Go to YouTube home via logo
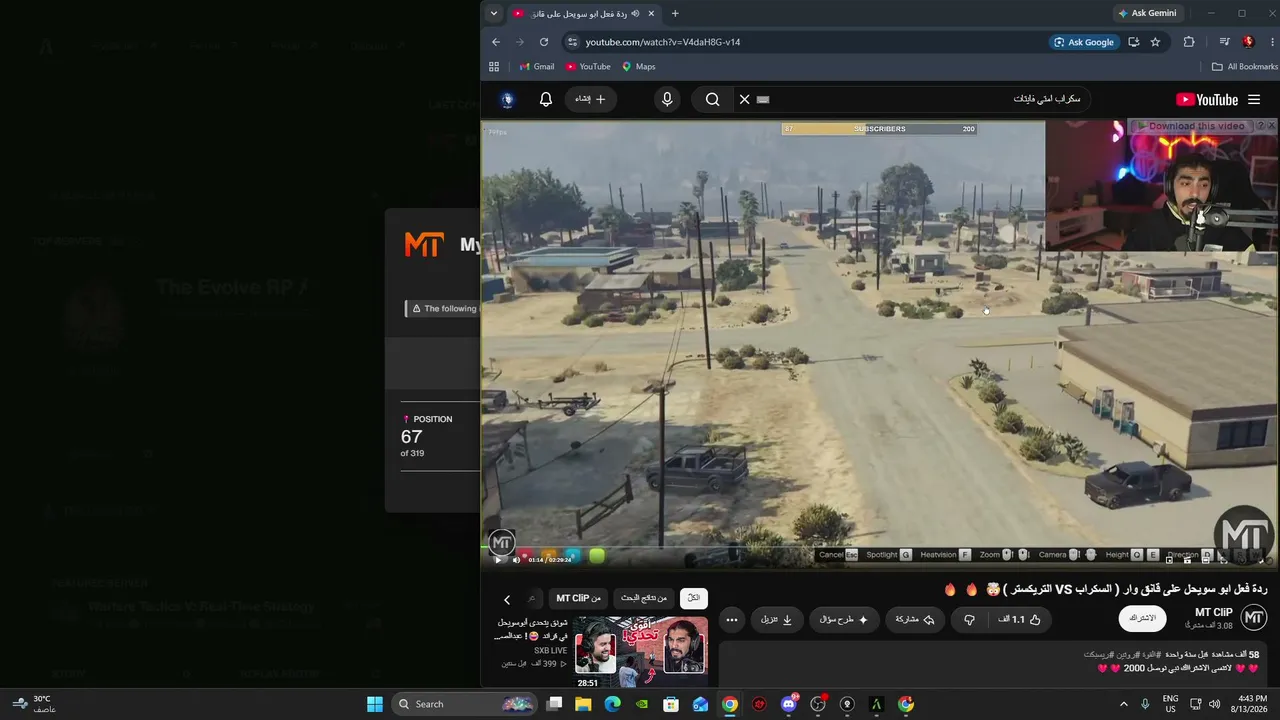The image size is (1280, 720). [x=1207, y=99]
